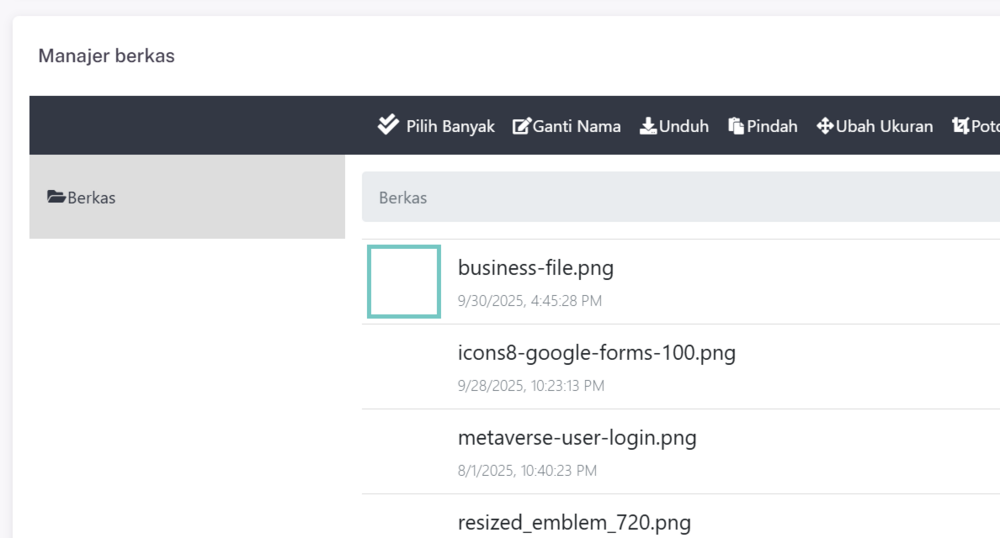
Task: Select the Pindah text in toolbar
Action: point(772,126)
